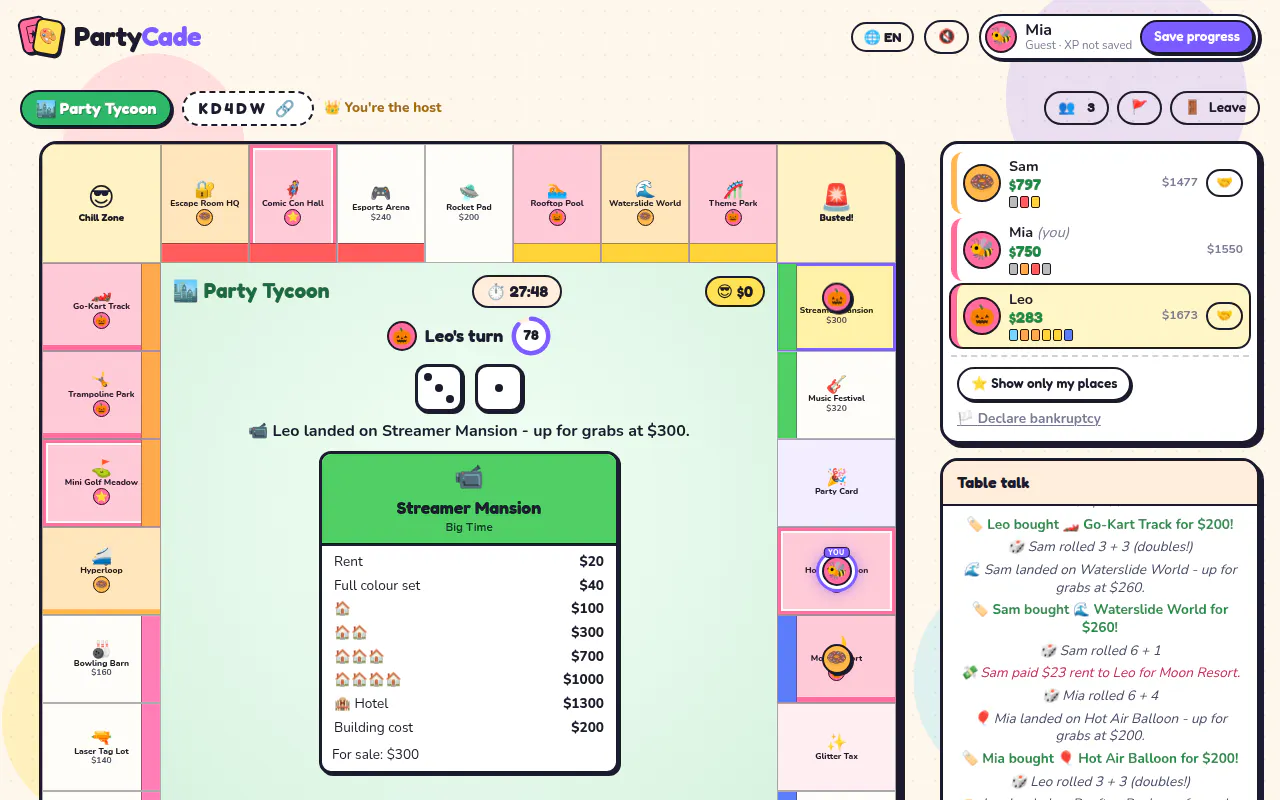Select Leo's highlighted player row
This screenshot has height=800, width=1280.
(x=1100, y=316)
